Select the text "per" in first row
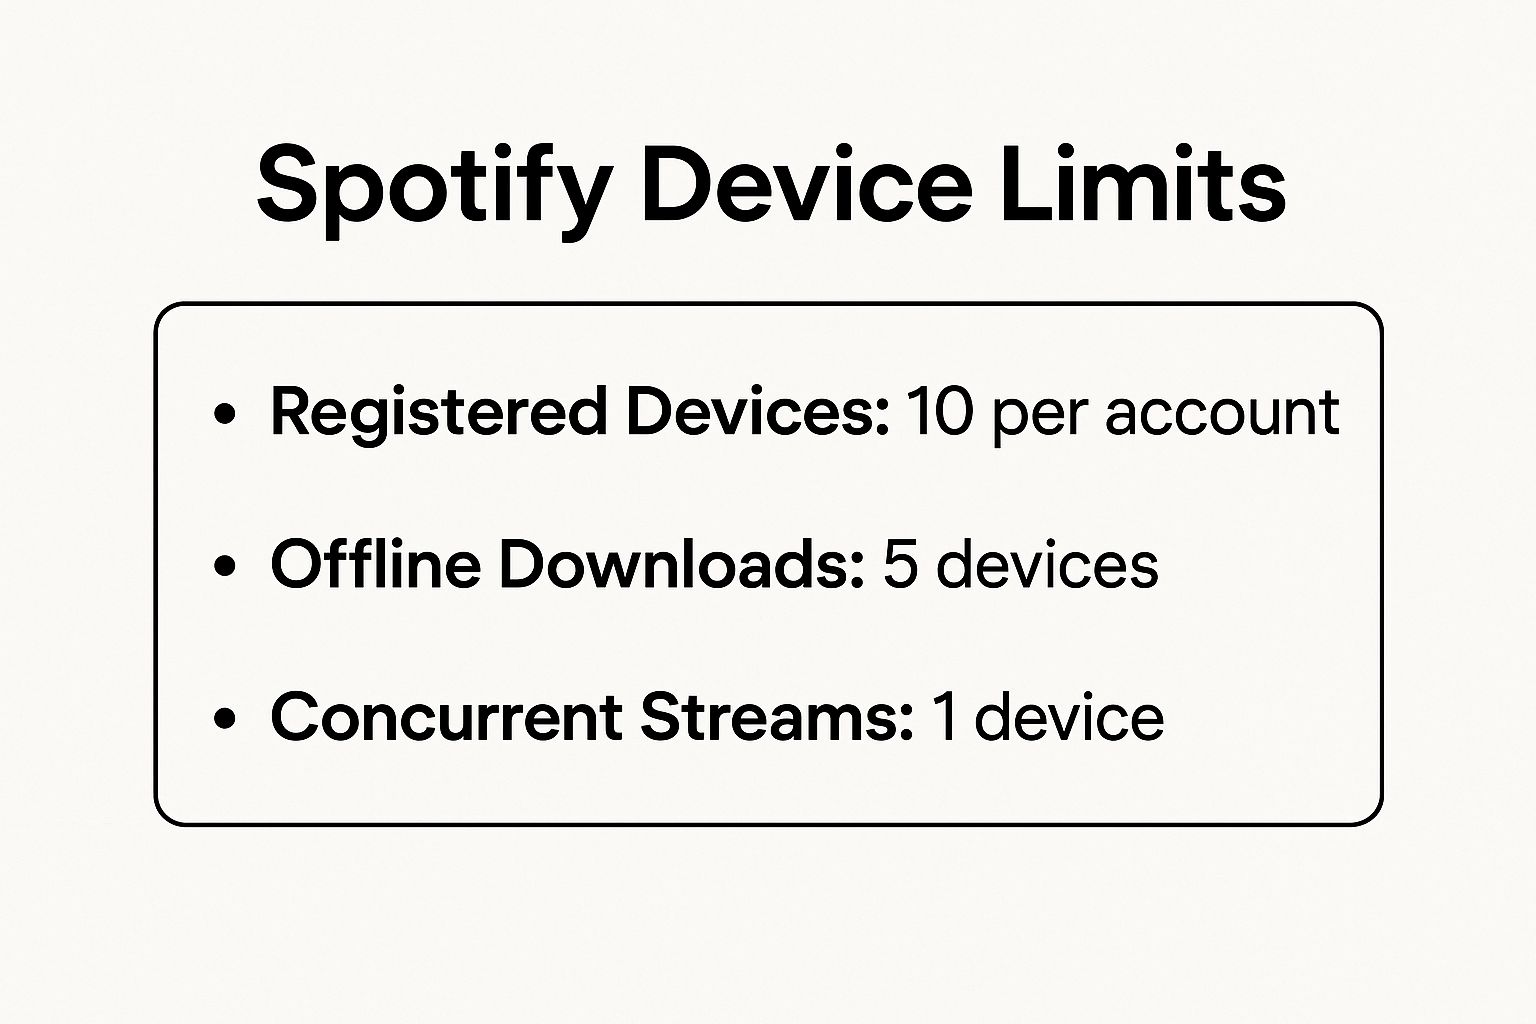Screen dimensions: 1536x1024 pyautogui.click(x=1039, y=415)
